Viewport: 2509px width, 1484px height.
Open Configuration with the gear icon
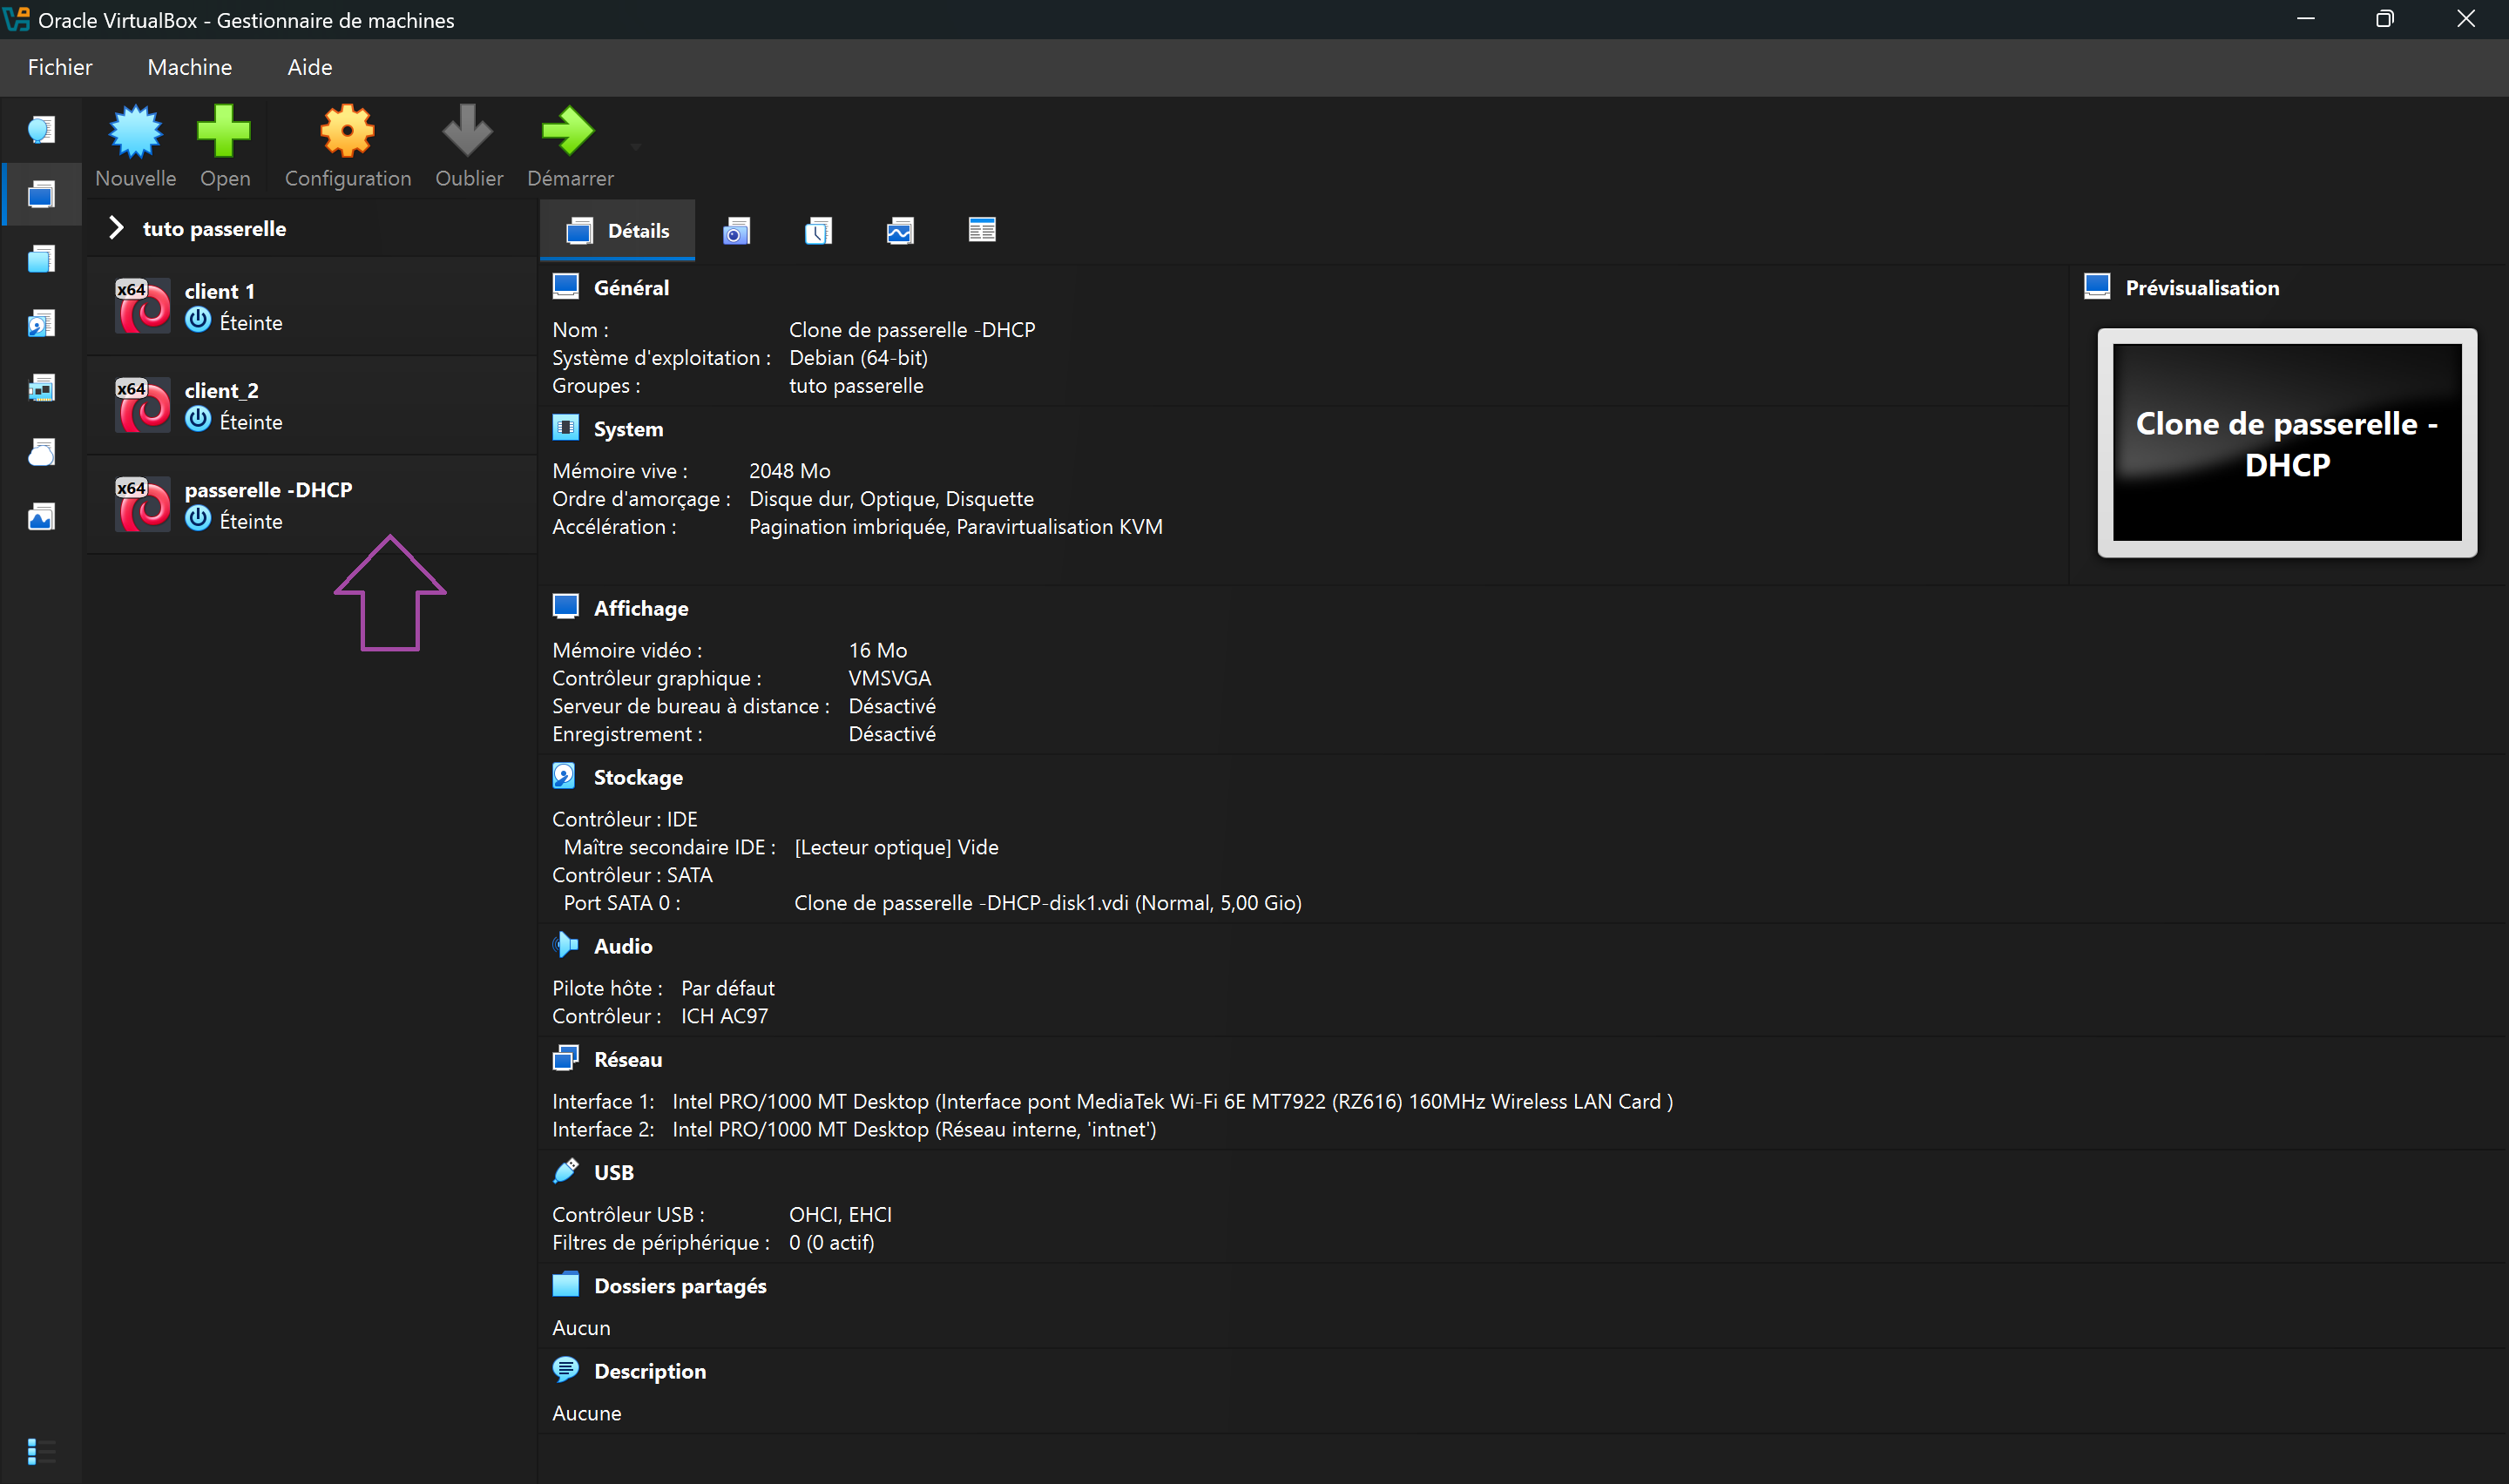[x=347, y=132]
